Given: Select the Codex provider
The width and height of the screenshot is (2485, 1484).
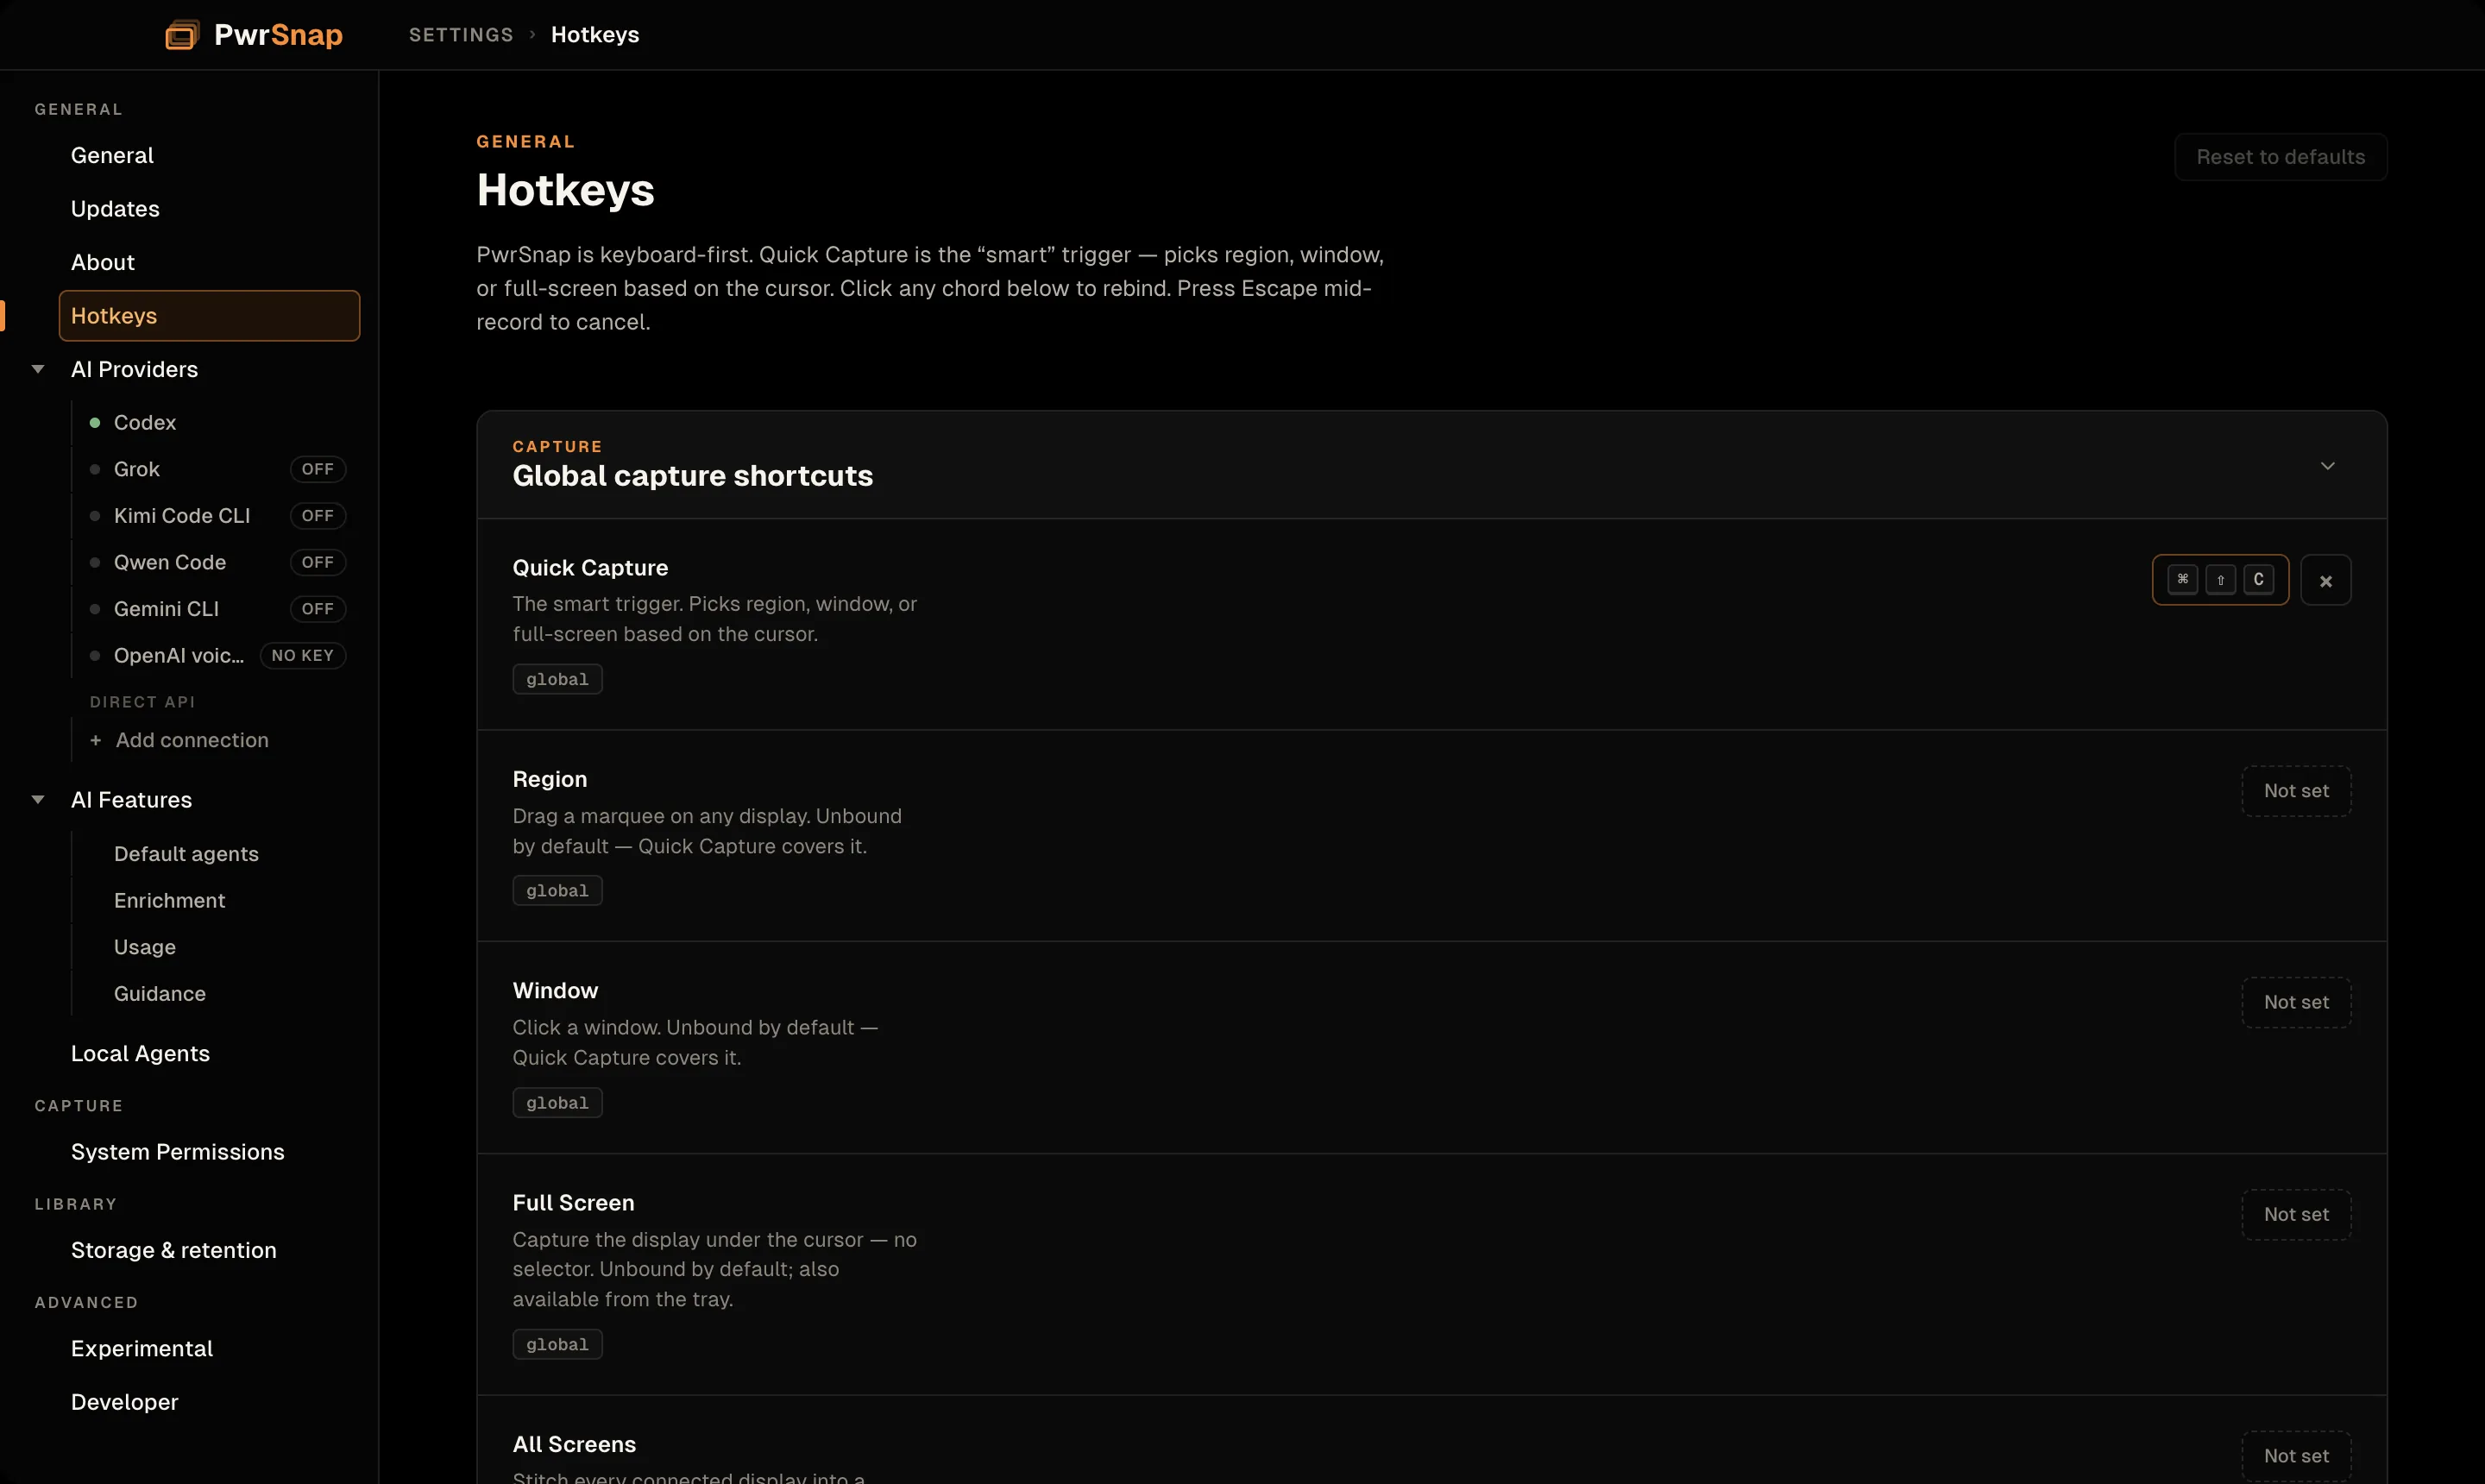Looking at the screenshot, I should tap(145, 422).
